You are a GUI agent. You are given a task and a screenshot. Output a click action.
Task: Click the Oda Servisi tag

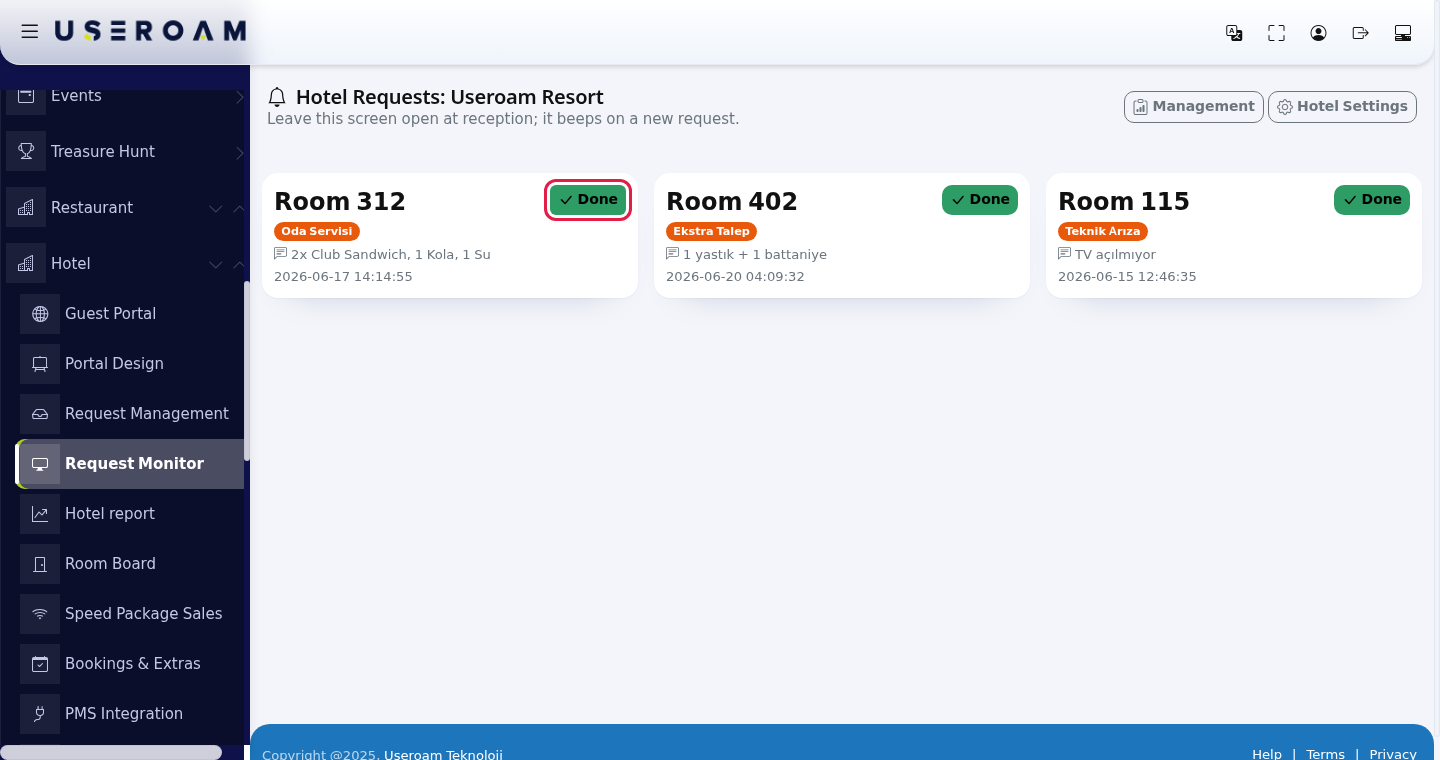(317, 231)
